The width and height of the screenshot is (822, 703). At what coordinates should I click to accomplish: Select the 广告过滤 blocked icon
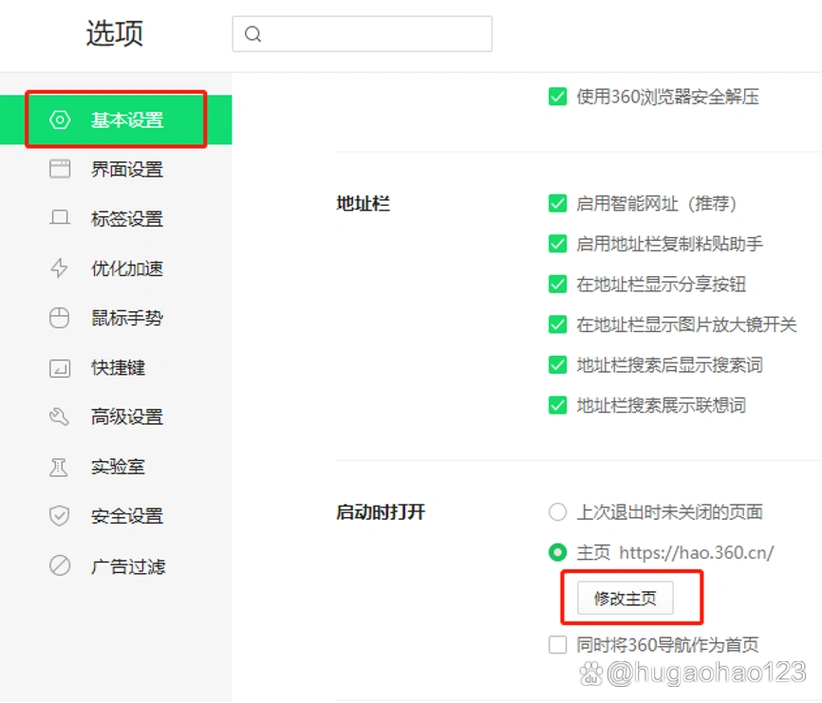60,566
